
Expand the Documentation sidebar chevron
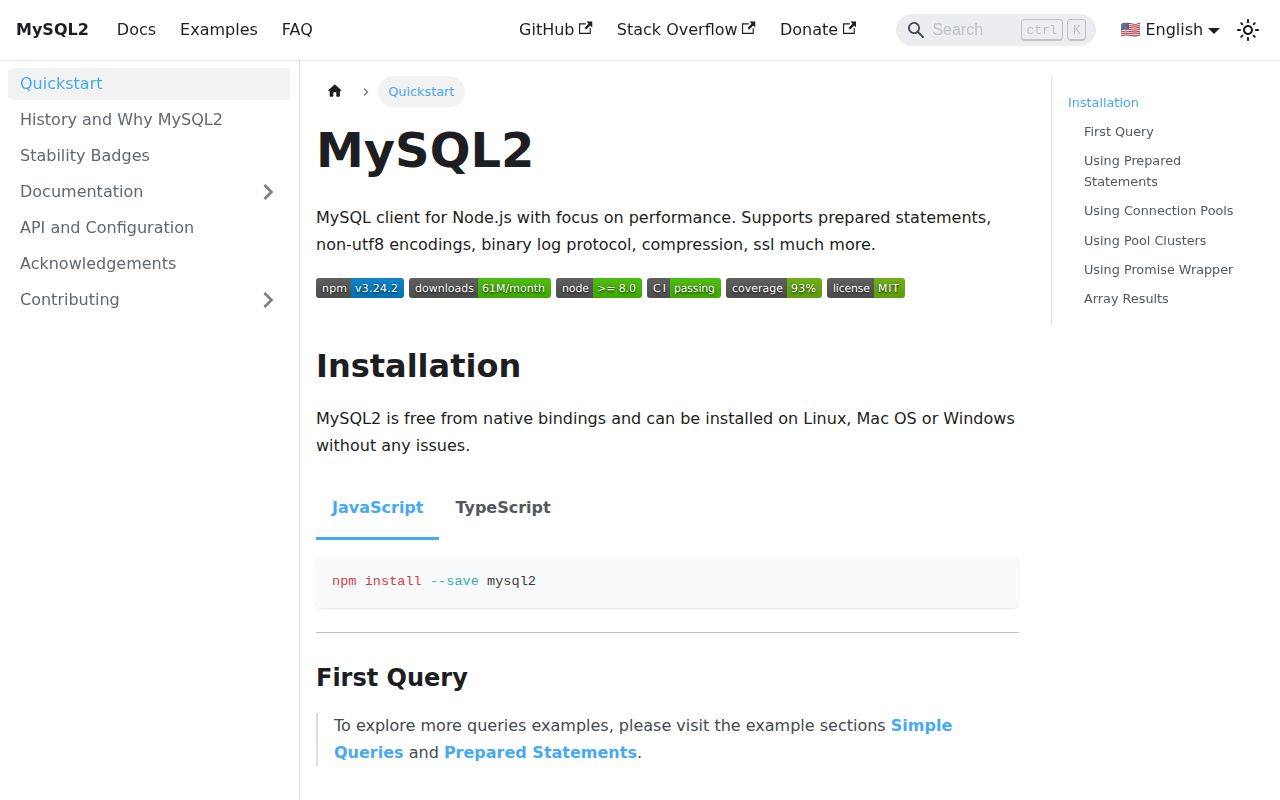268,191
